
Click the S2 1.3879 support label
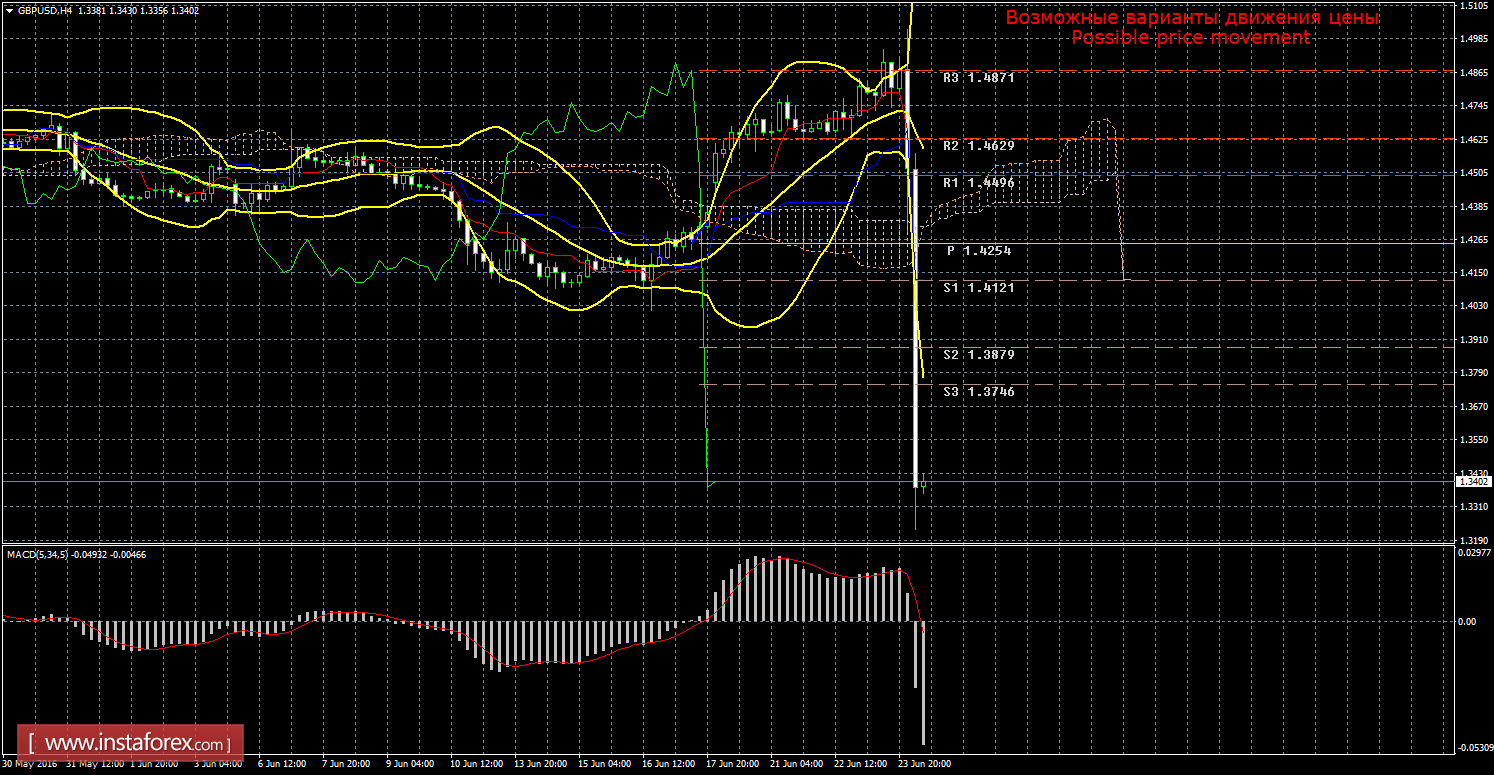[979, 355]
